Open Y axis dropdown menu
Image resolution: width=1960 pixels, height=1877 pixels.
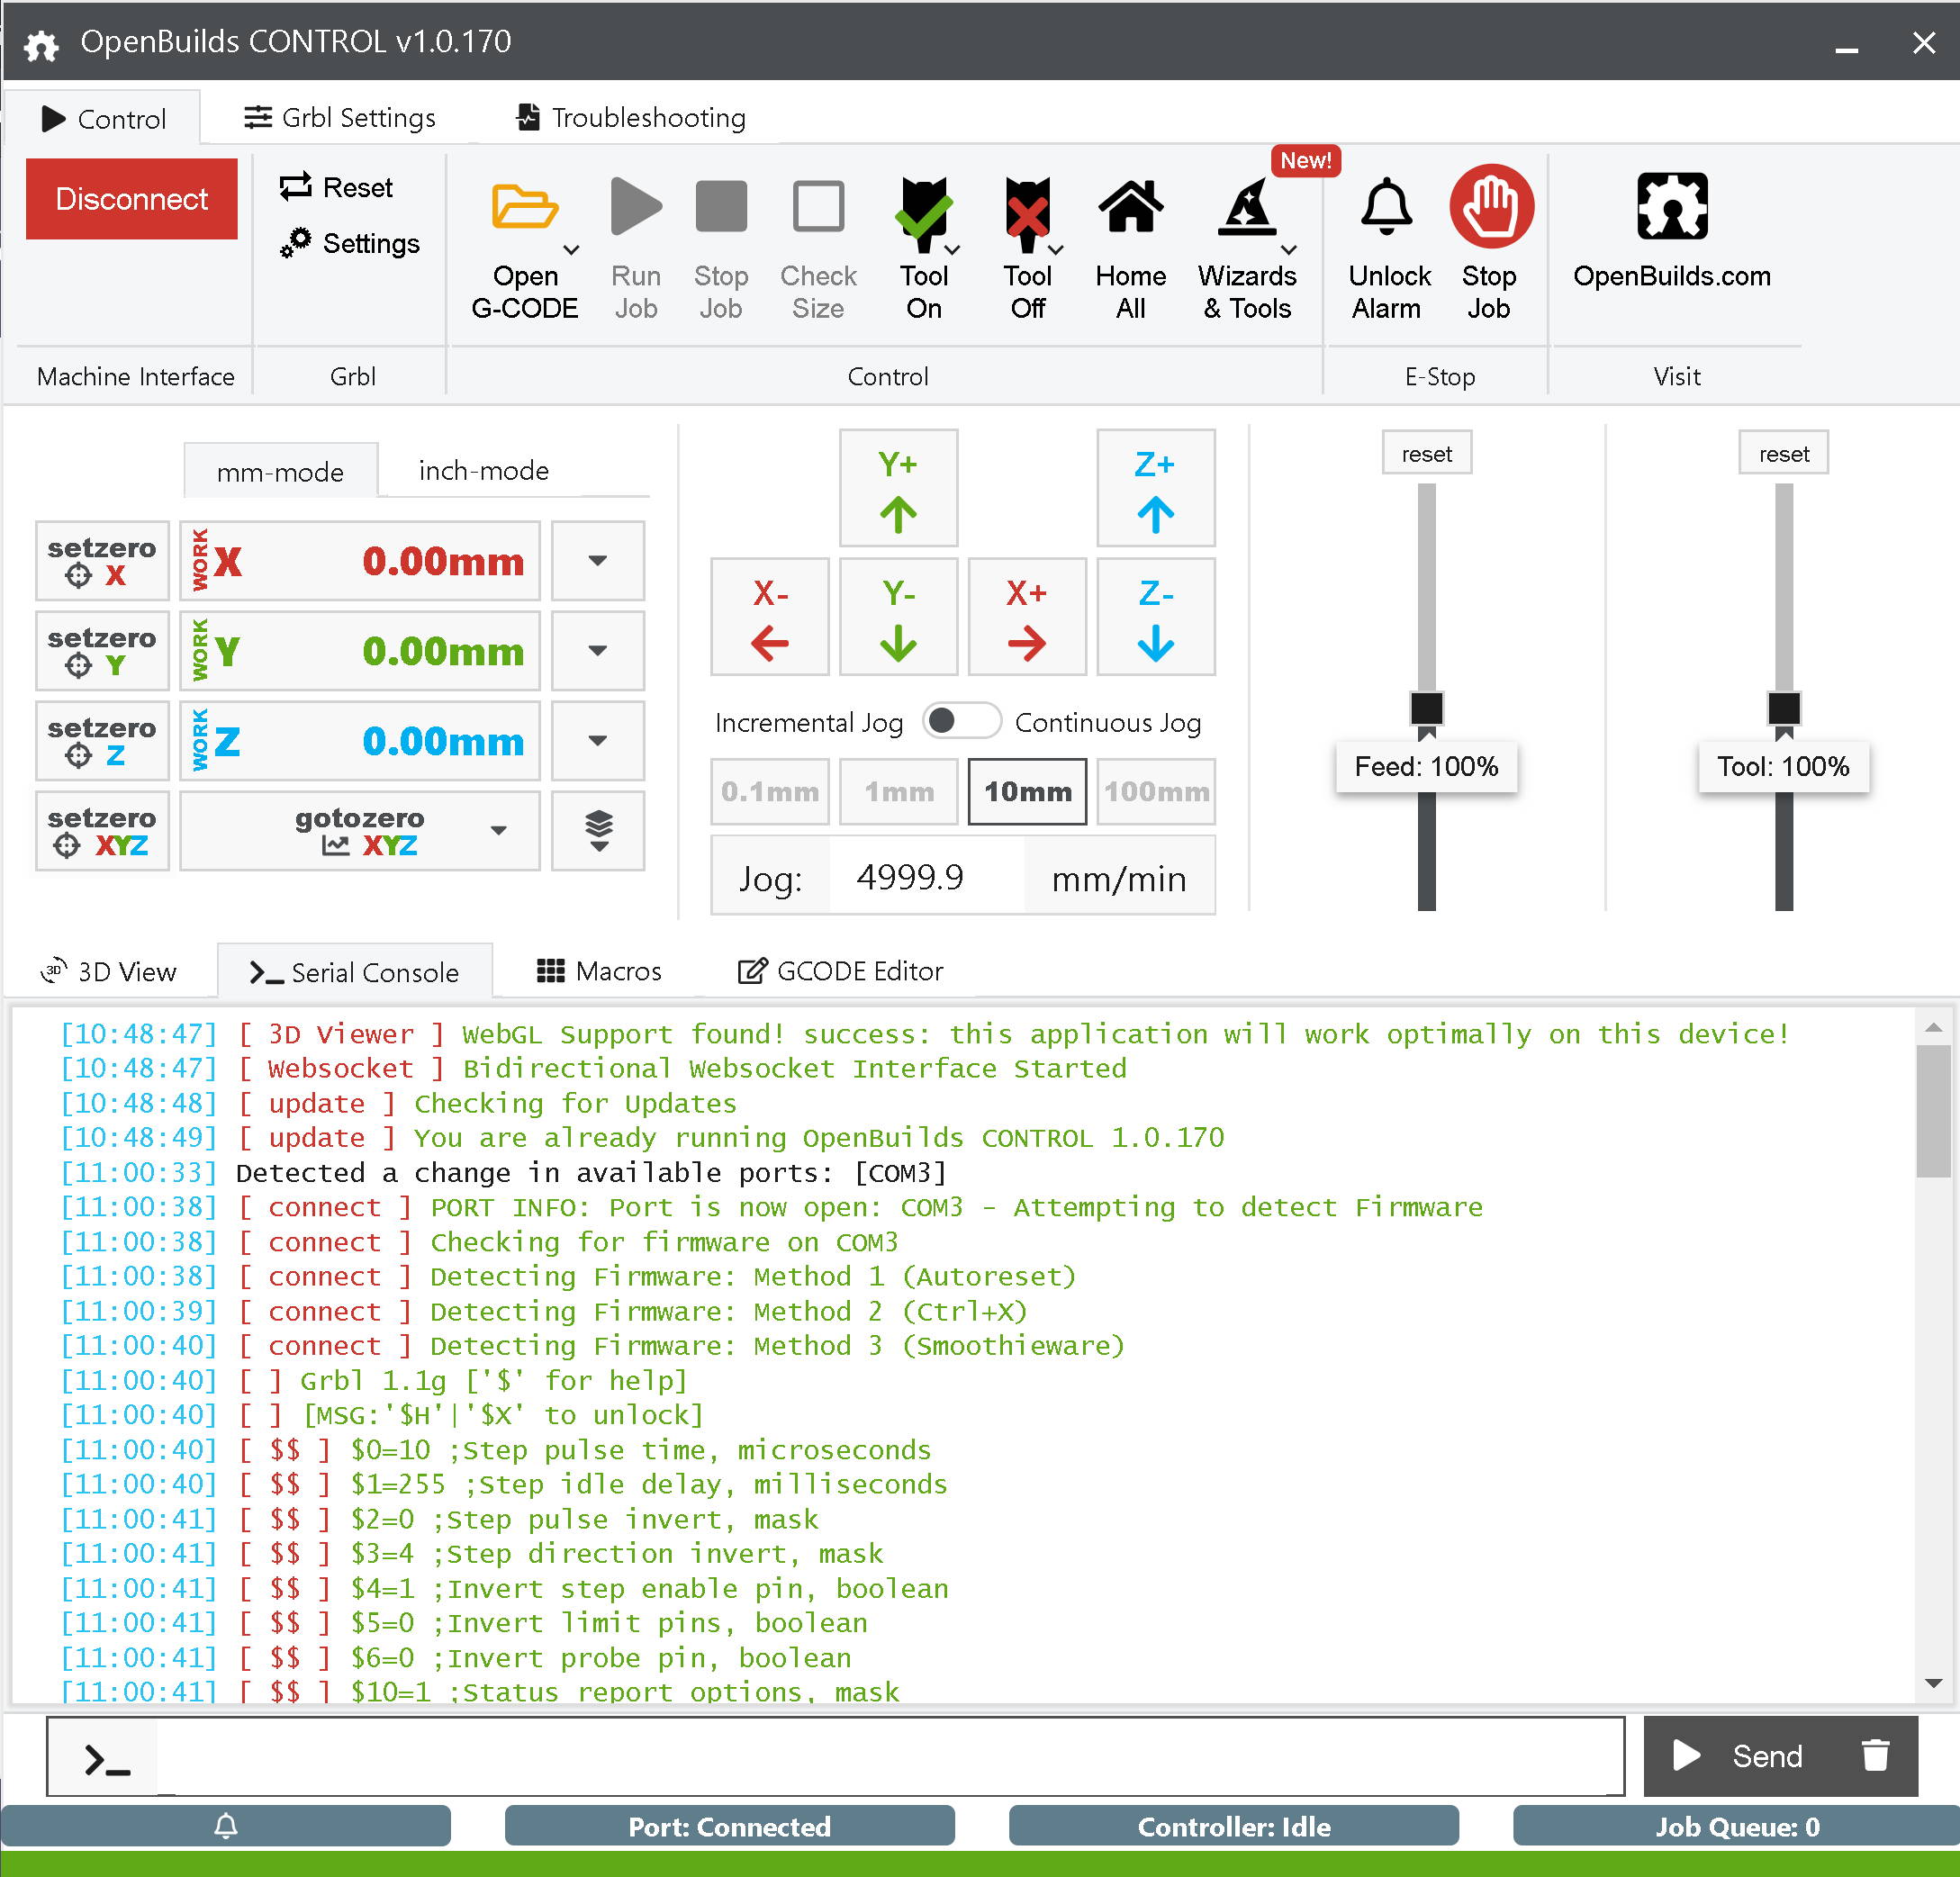point(598,650)
